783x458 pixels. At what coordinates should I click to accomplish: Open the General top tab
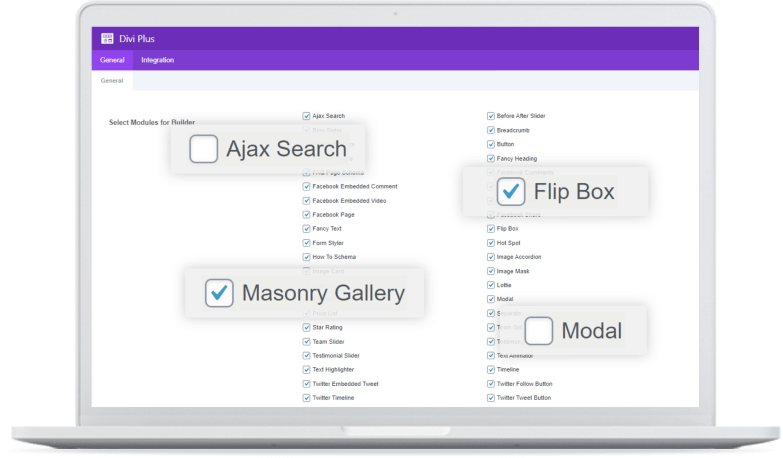(x=112, y=60)
